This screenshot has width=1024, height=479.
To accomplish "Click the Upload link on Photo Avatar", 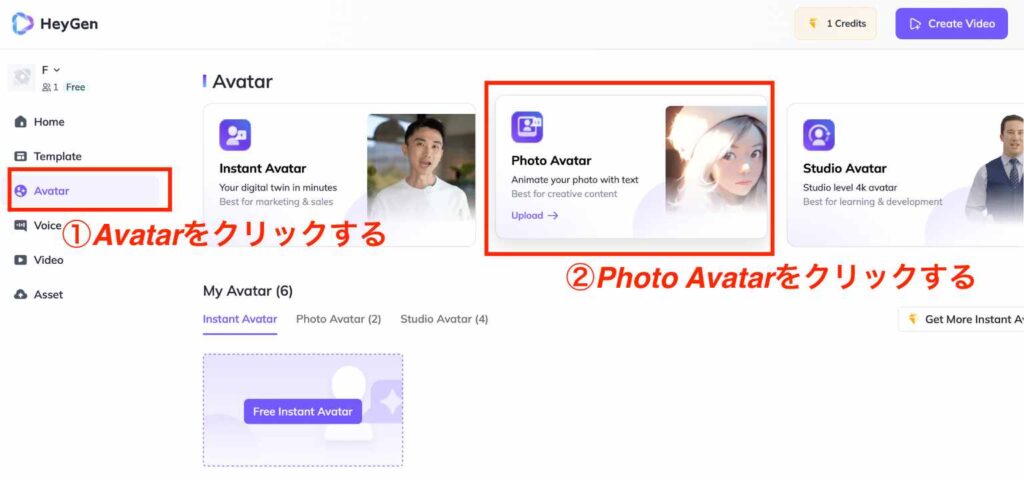I will [x=535, y=215].
